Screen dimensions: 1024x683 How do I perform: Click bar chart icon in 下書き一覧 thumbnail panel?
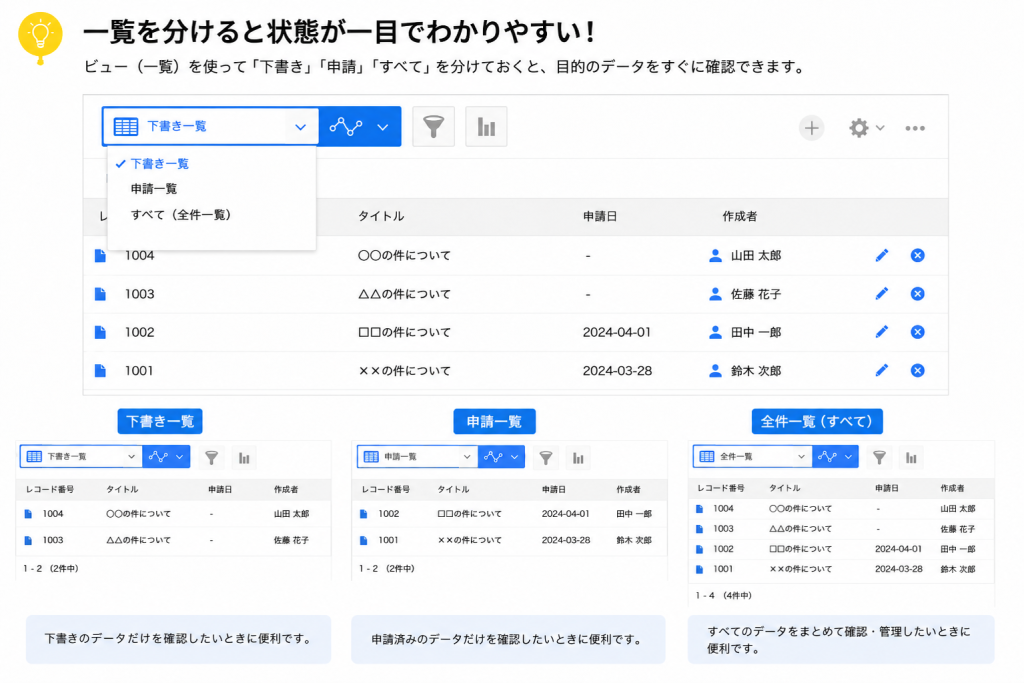tap(244, 458)
